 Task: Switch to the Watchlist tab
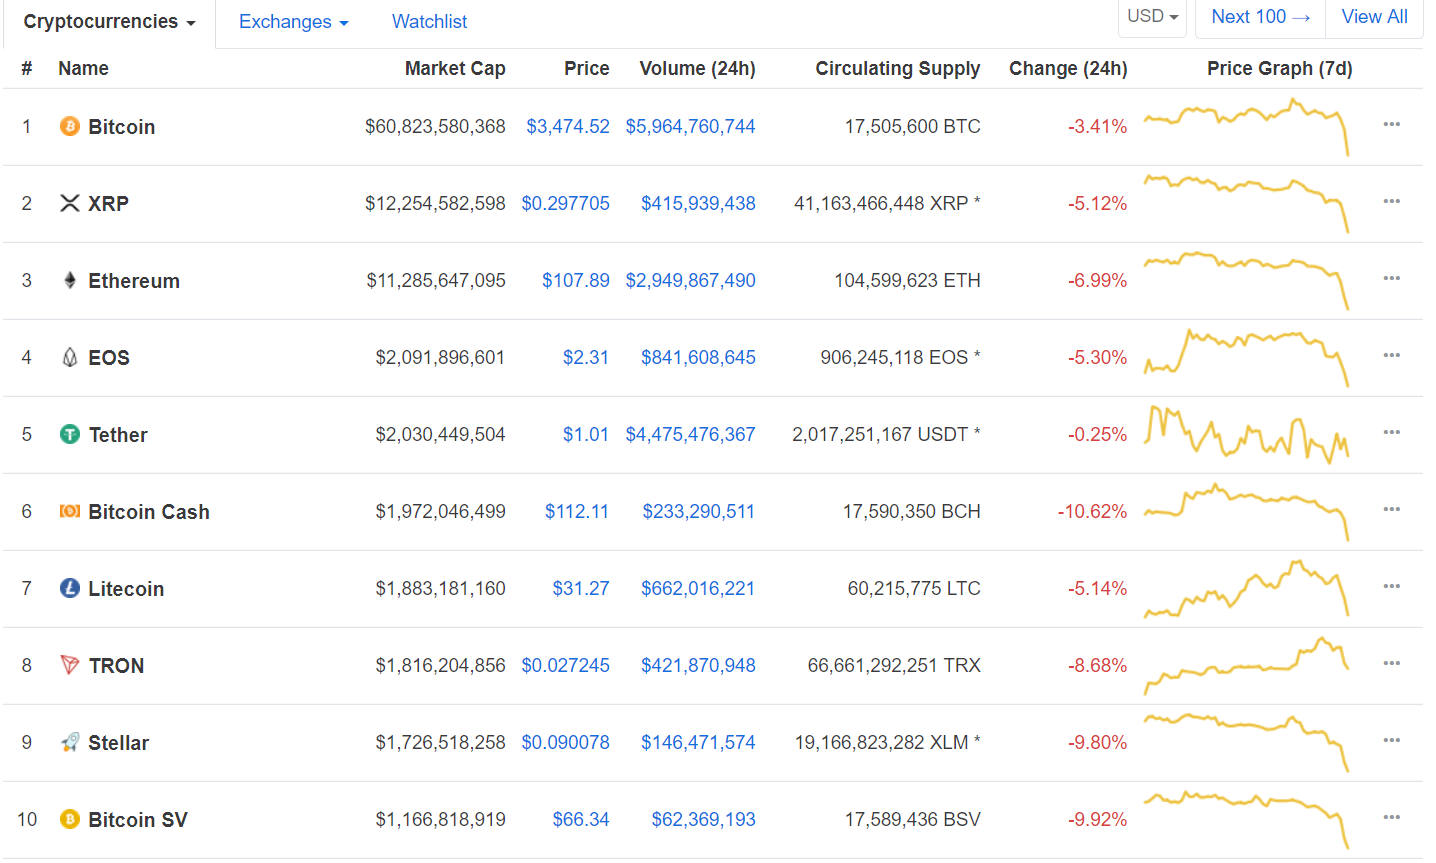429,22
